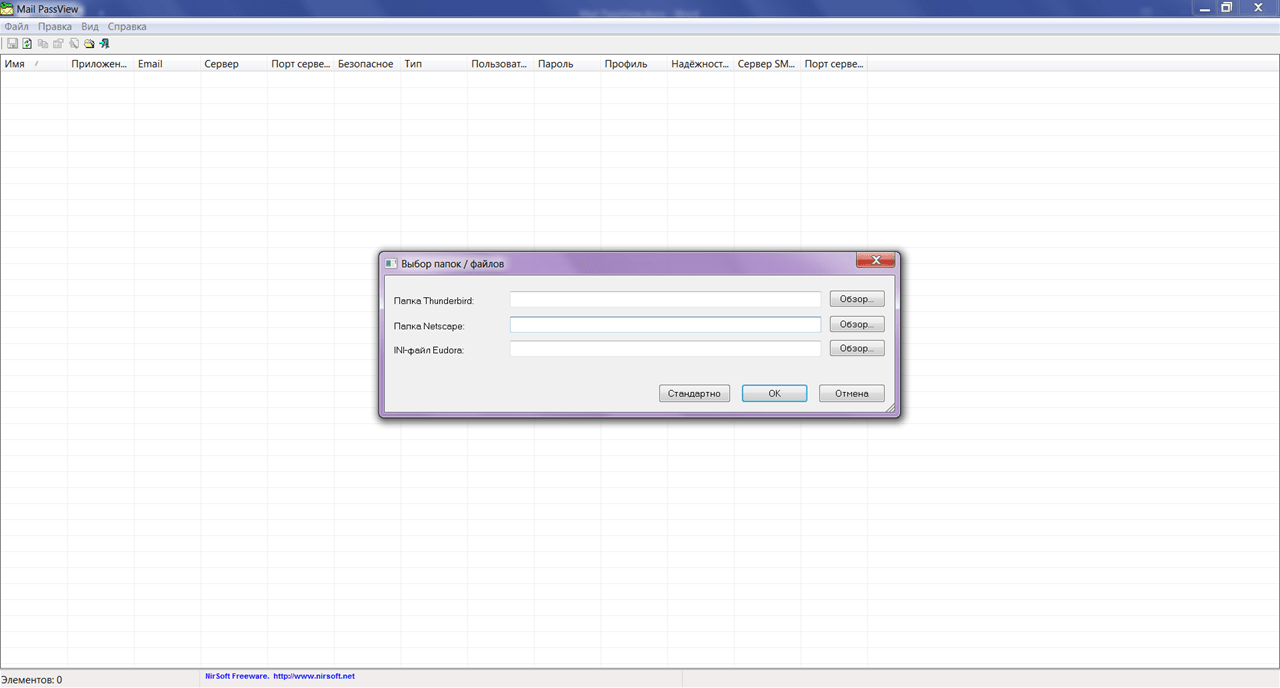Screen dimensions: 1280x688
Task: Click the Элементов: 0 status bar text
Action: (32, 680)
